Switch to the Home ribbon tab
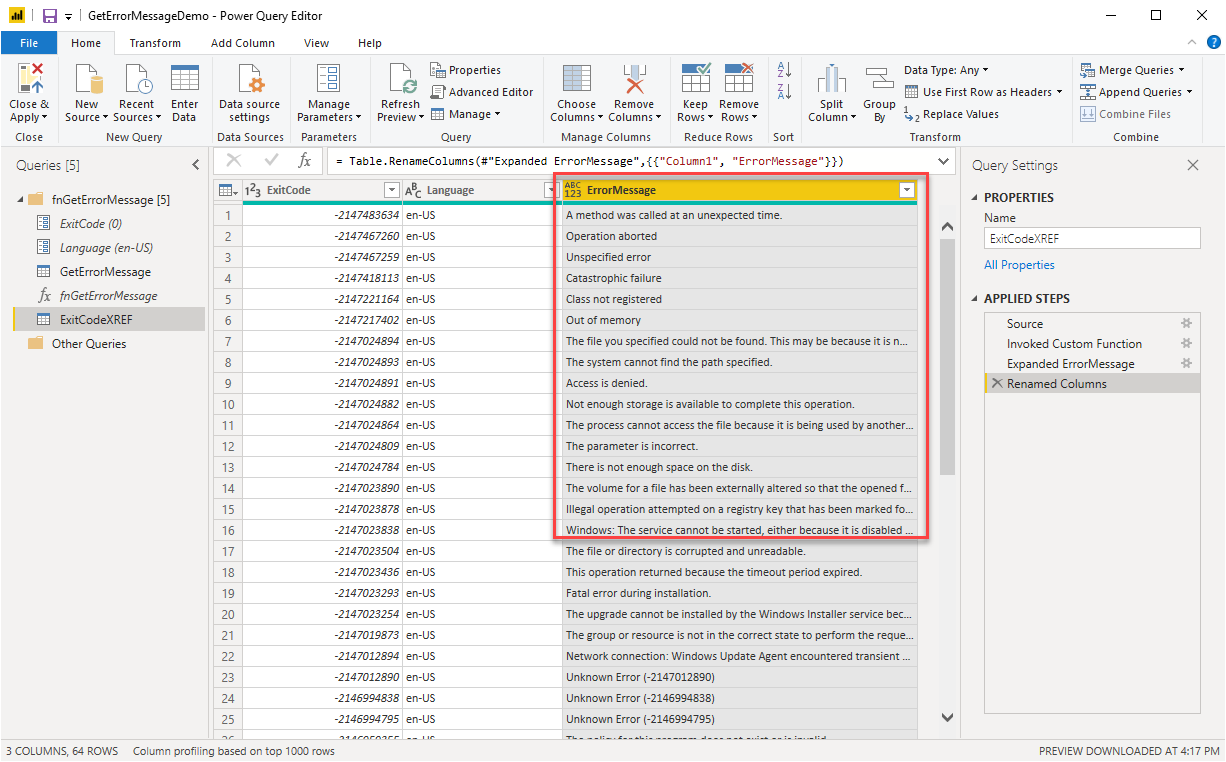1226x762 pixels. click(x=86, y=43)
